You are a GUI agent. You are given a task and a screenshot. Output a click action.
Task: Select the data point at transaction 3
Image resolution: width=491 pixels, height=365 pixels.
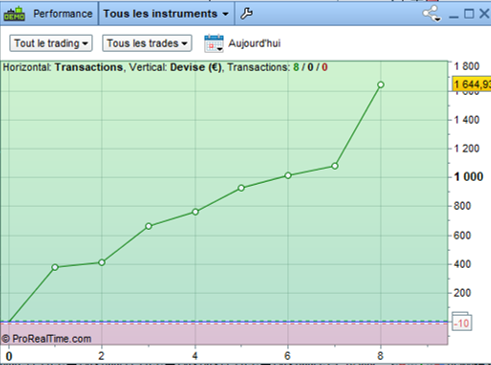149,226
